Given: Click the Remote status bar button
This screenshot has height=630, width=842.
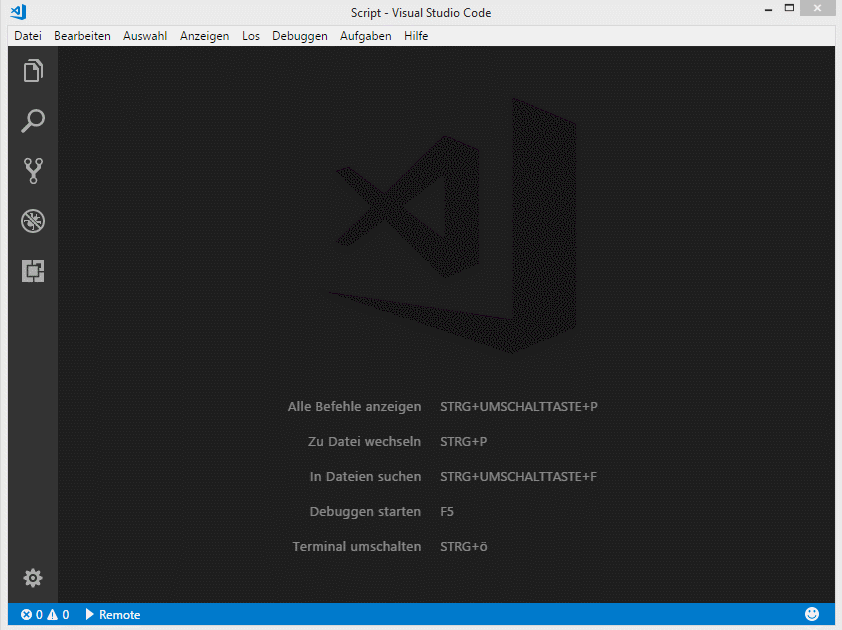Looking at the screenshot, I should click(112, 615).
